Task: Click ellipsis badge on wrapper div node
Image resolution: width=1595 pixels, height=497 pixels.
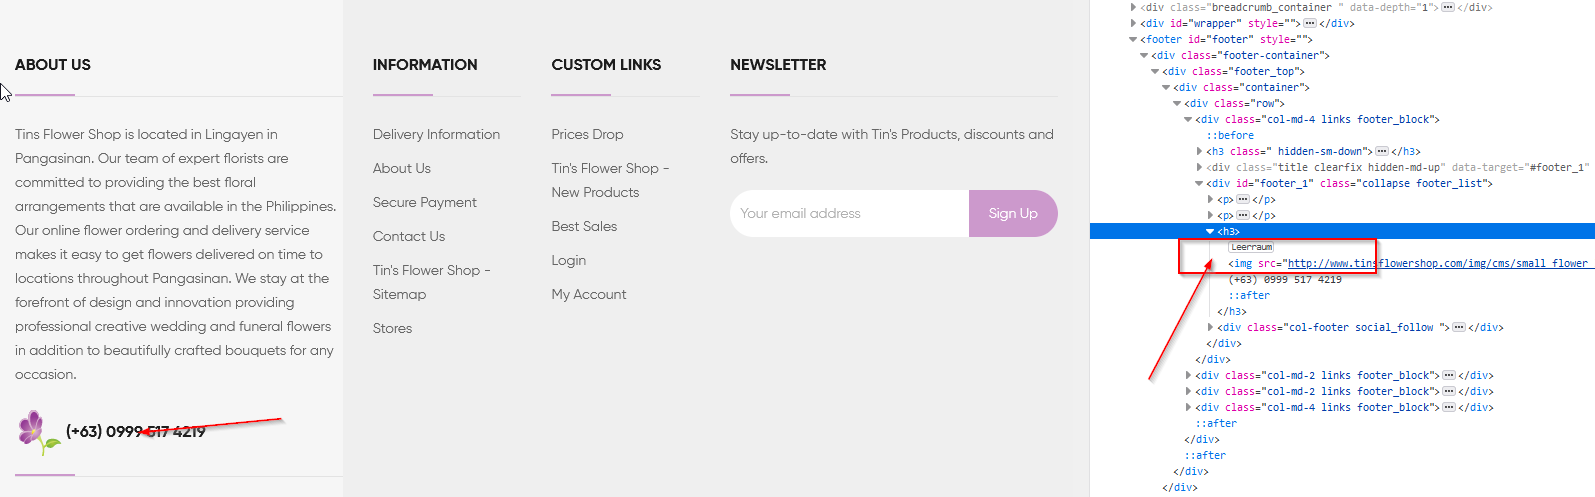Action: pos(1309,23)
